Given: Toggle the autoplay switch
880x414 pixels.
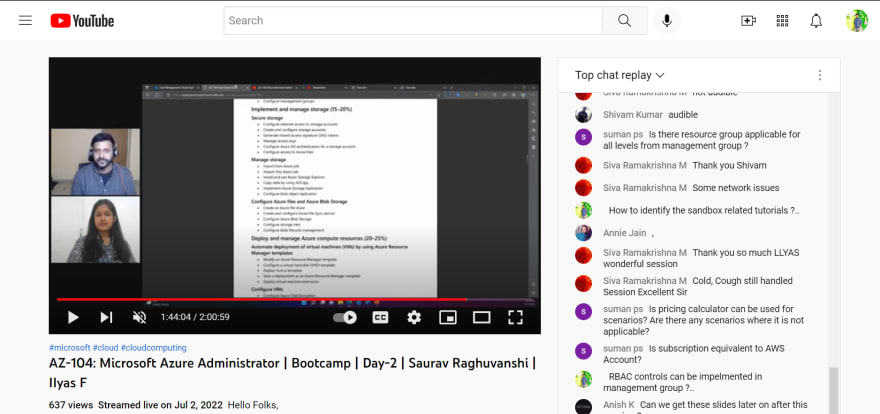Looking at the screenshot, I should tap(345, 318).
